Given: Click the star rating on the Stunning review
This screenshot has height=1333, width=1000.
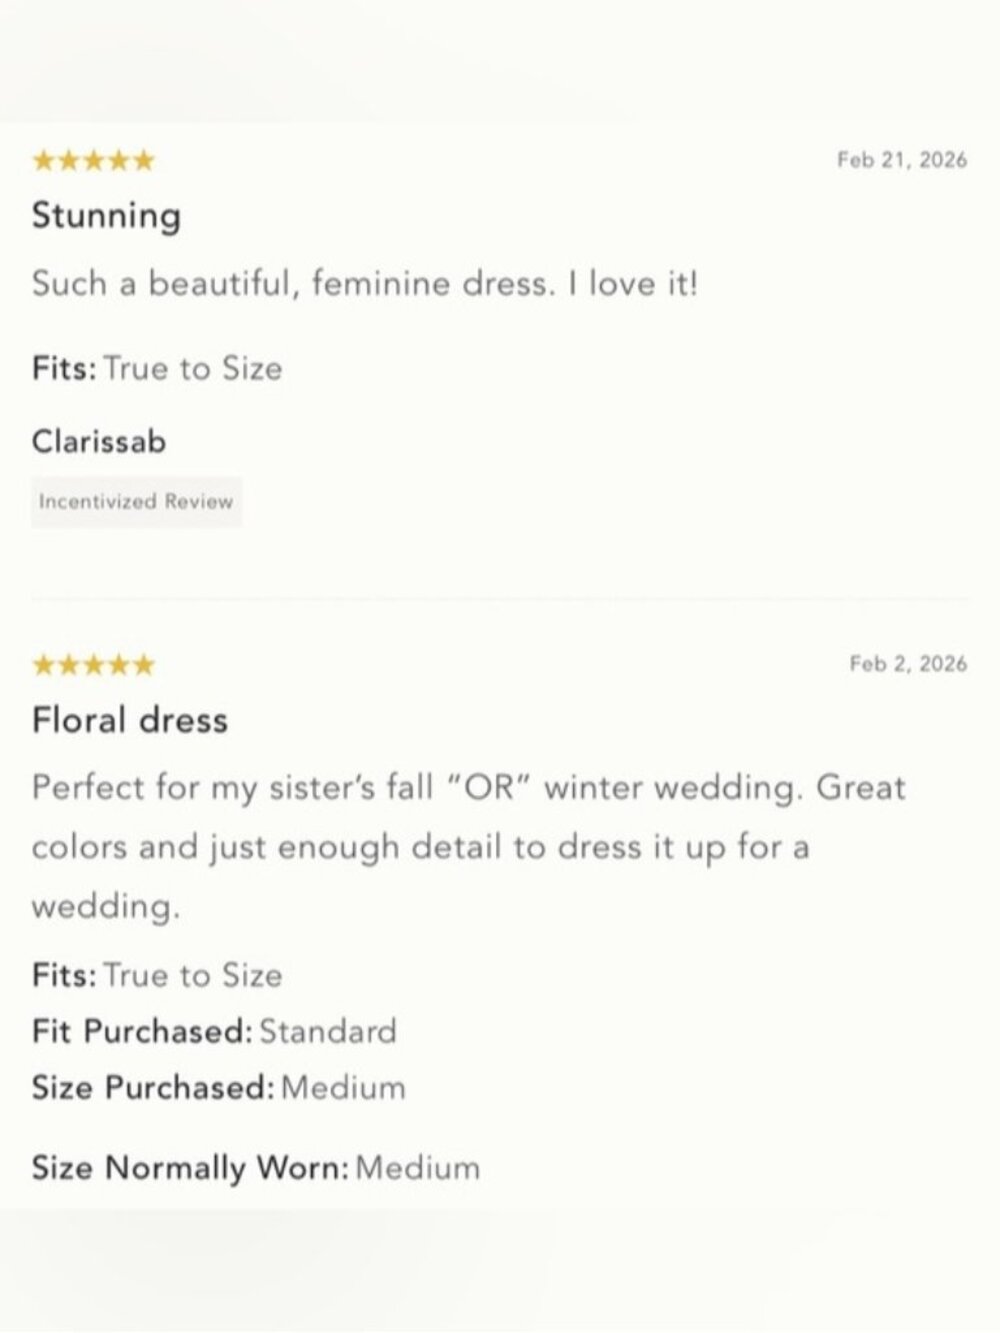Looking at the screenshot, I should point(93,160).
